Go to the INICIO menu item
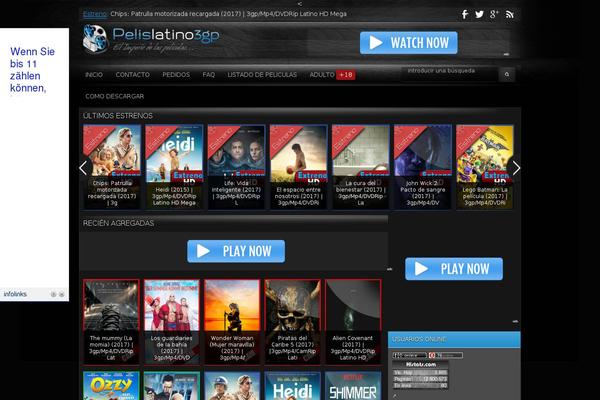Viewport: 600px width, 400px height. tap(94, 75)
